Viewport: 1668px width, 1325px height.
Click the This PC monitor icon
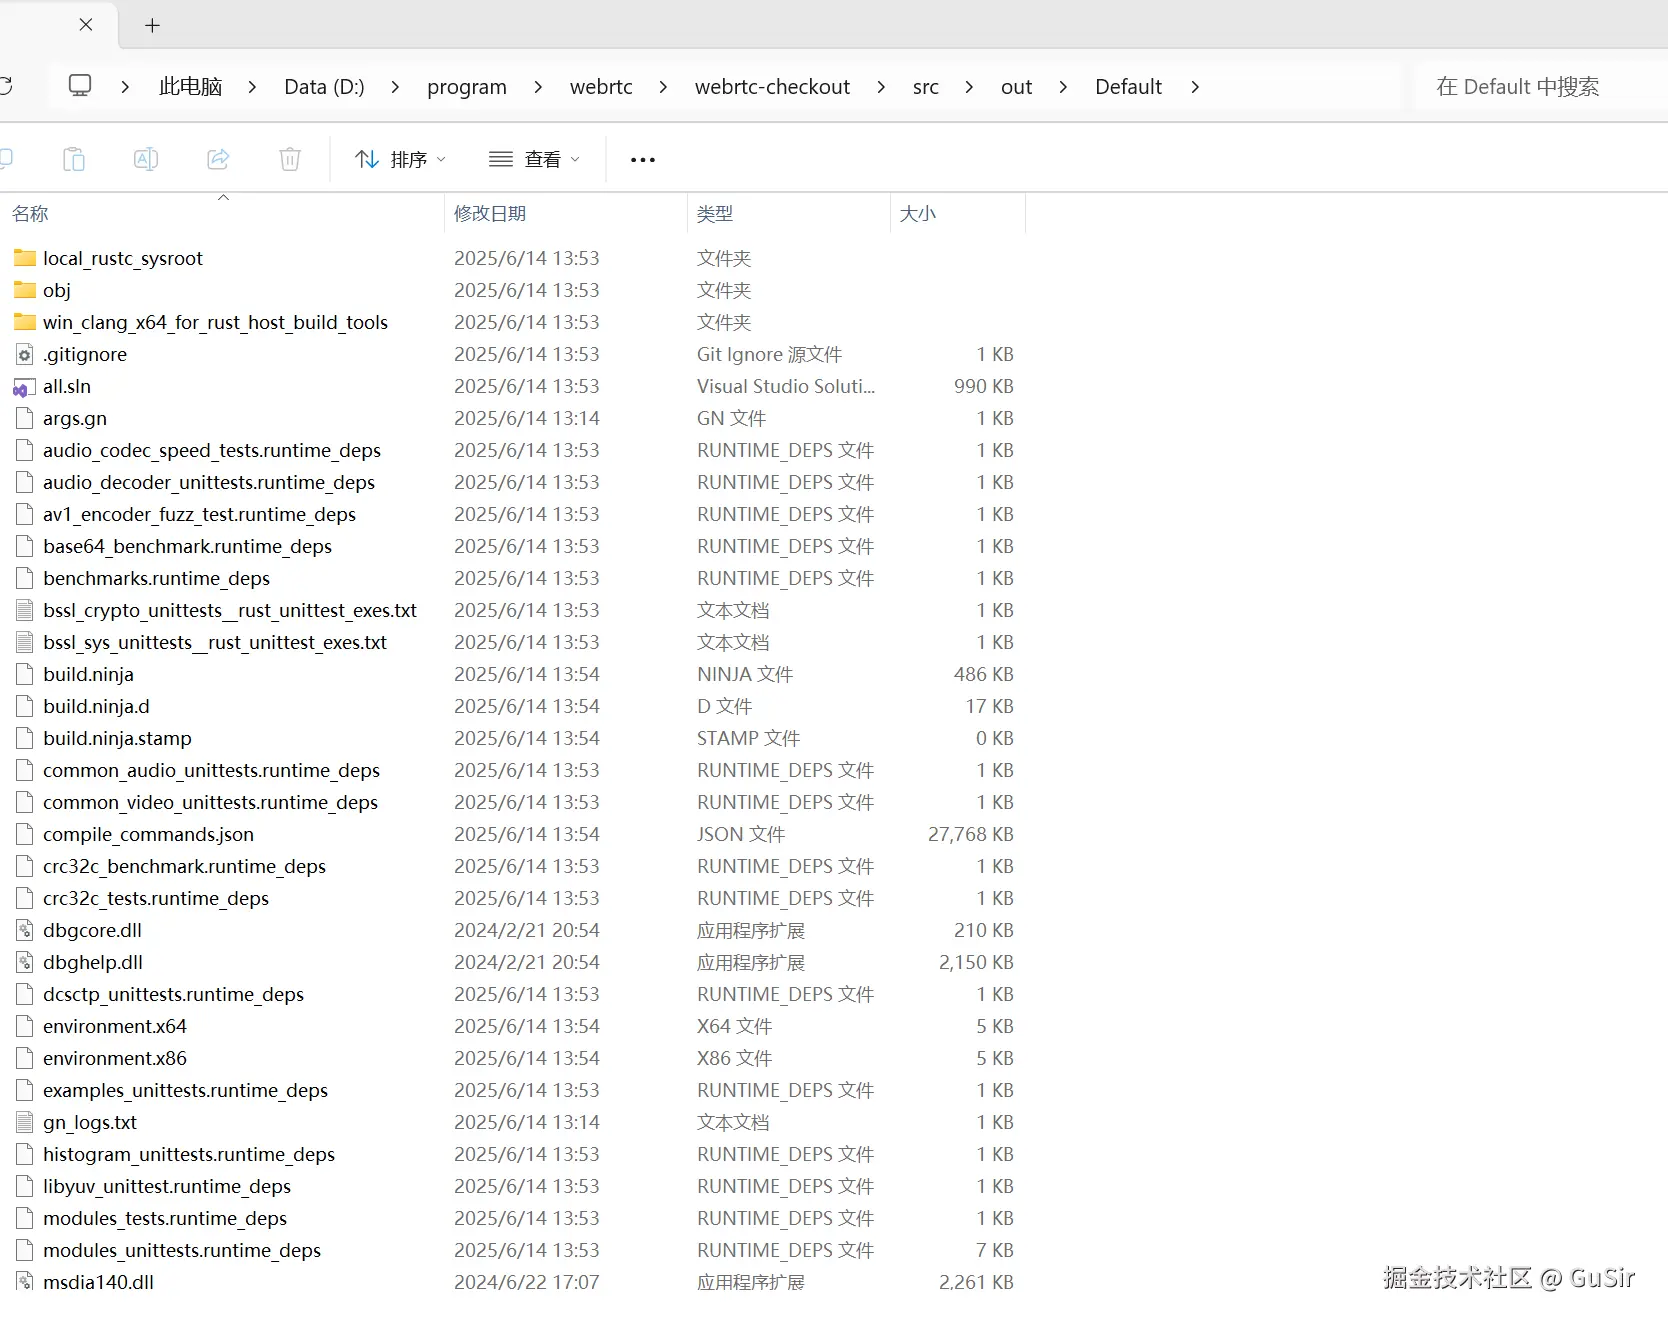(80, 86)
